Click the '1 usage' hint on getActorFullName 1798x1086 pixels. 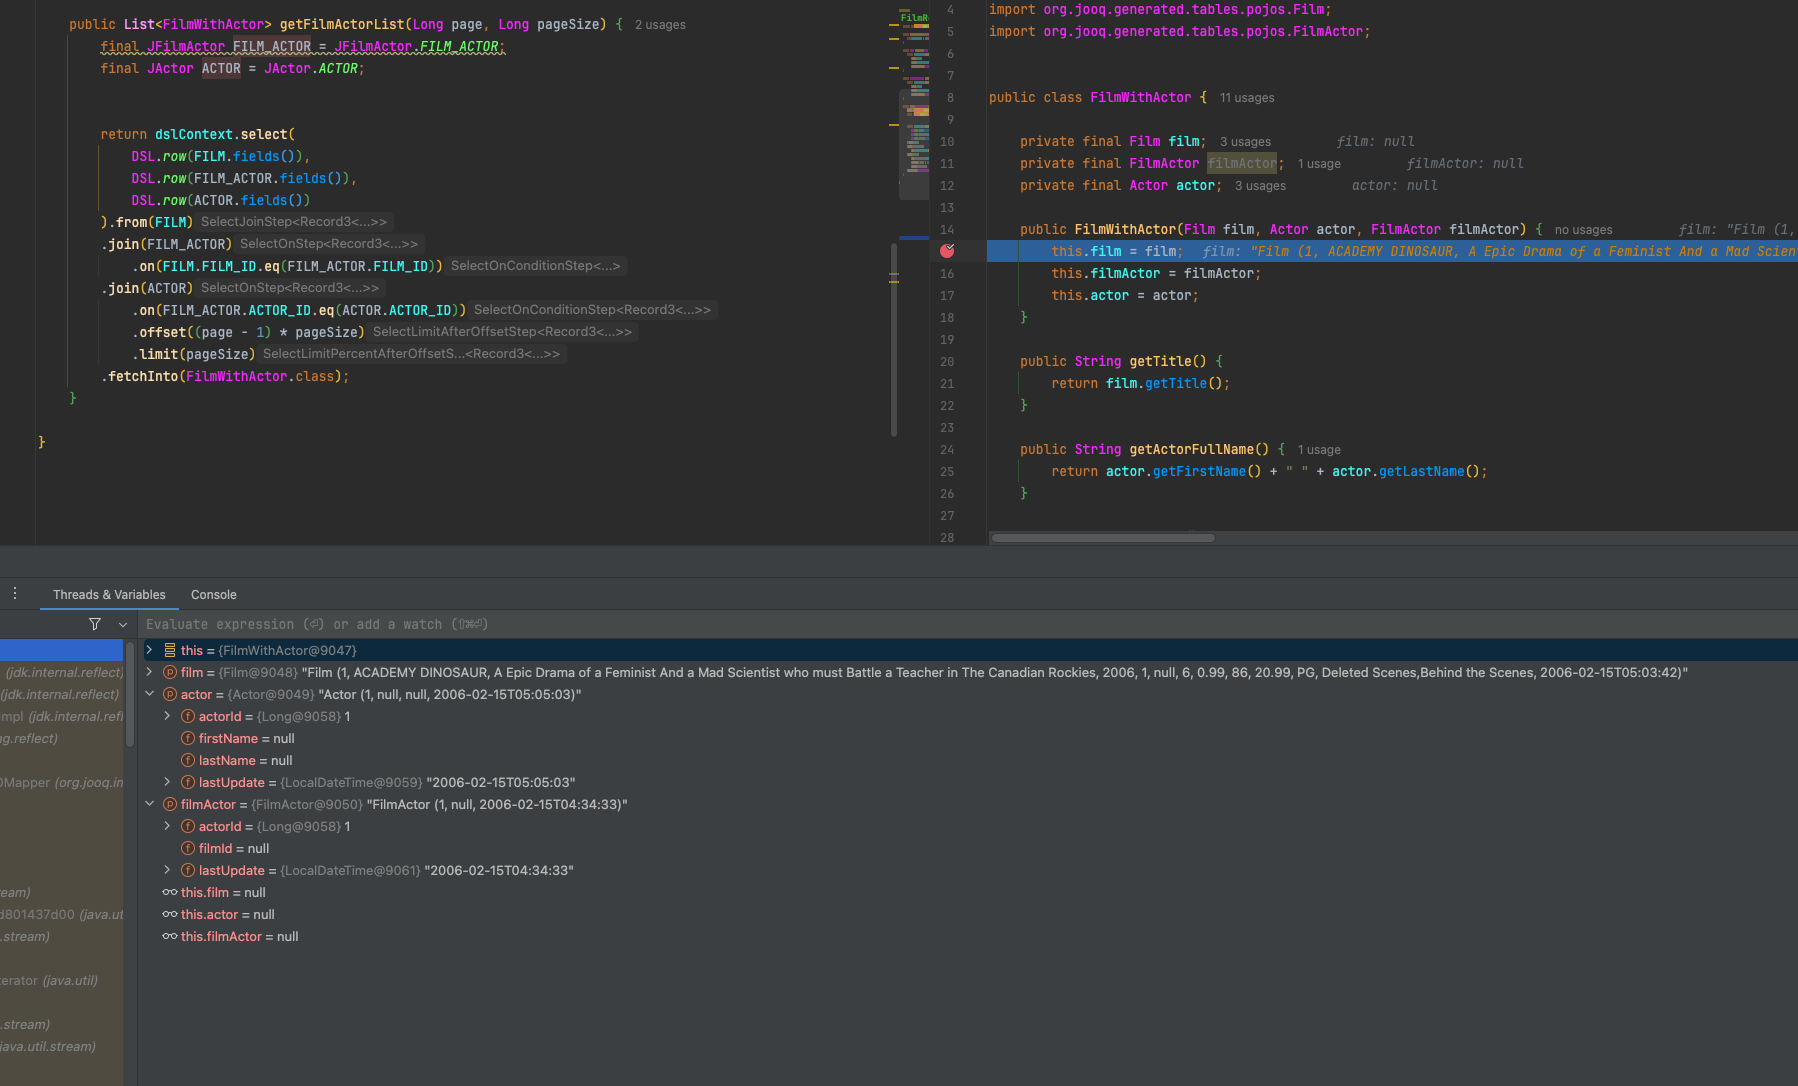1319,450
